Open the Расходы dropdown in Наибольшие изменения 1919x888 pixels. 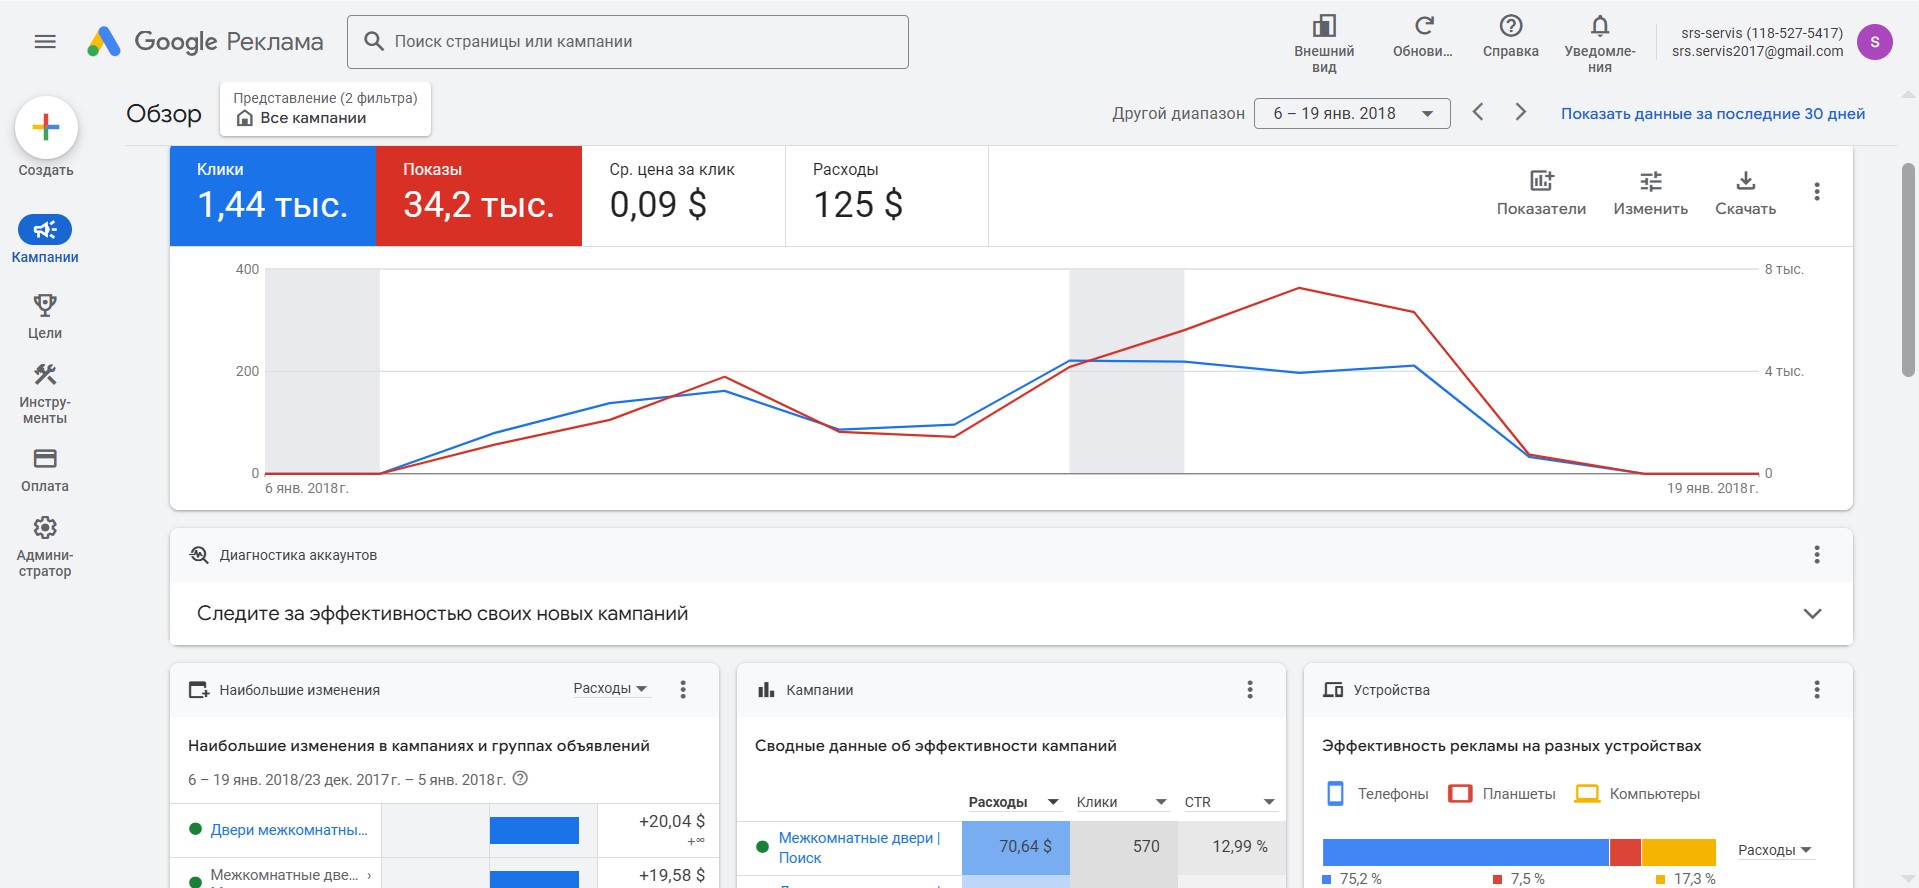[610, 688]
